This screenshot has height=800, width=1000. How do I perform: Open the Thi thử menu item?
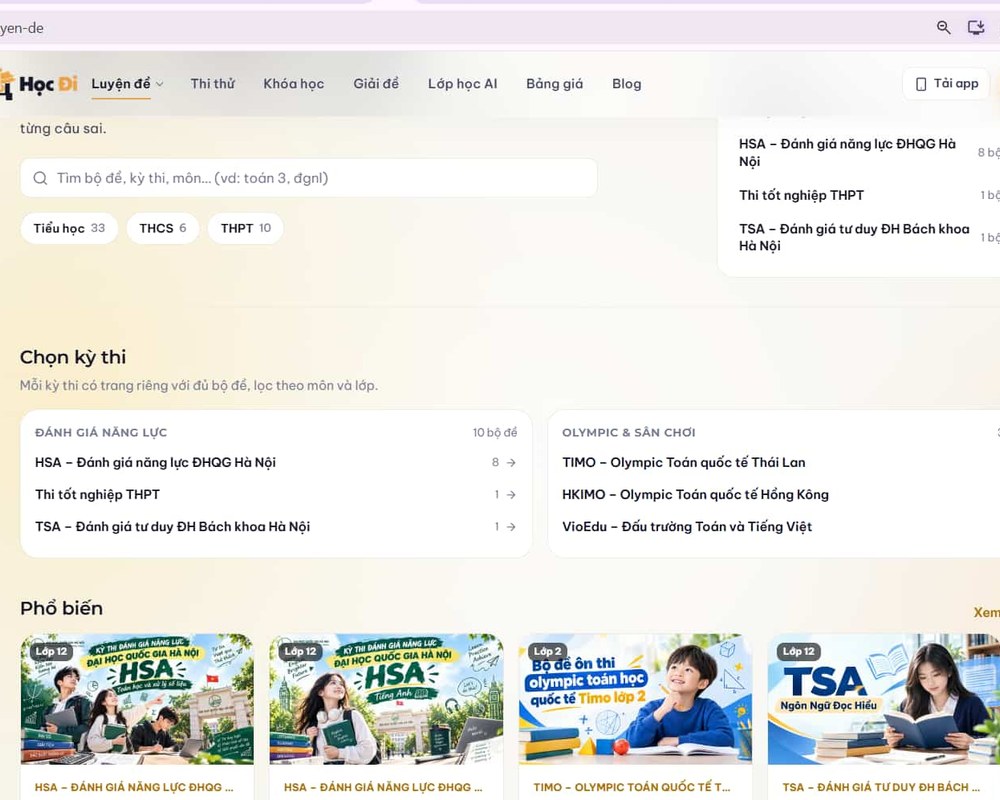pyautogui.click(x=212, y=84)
